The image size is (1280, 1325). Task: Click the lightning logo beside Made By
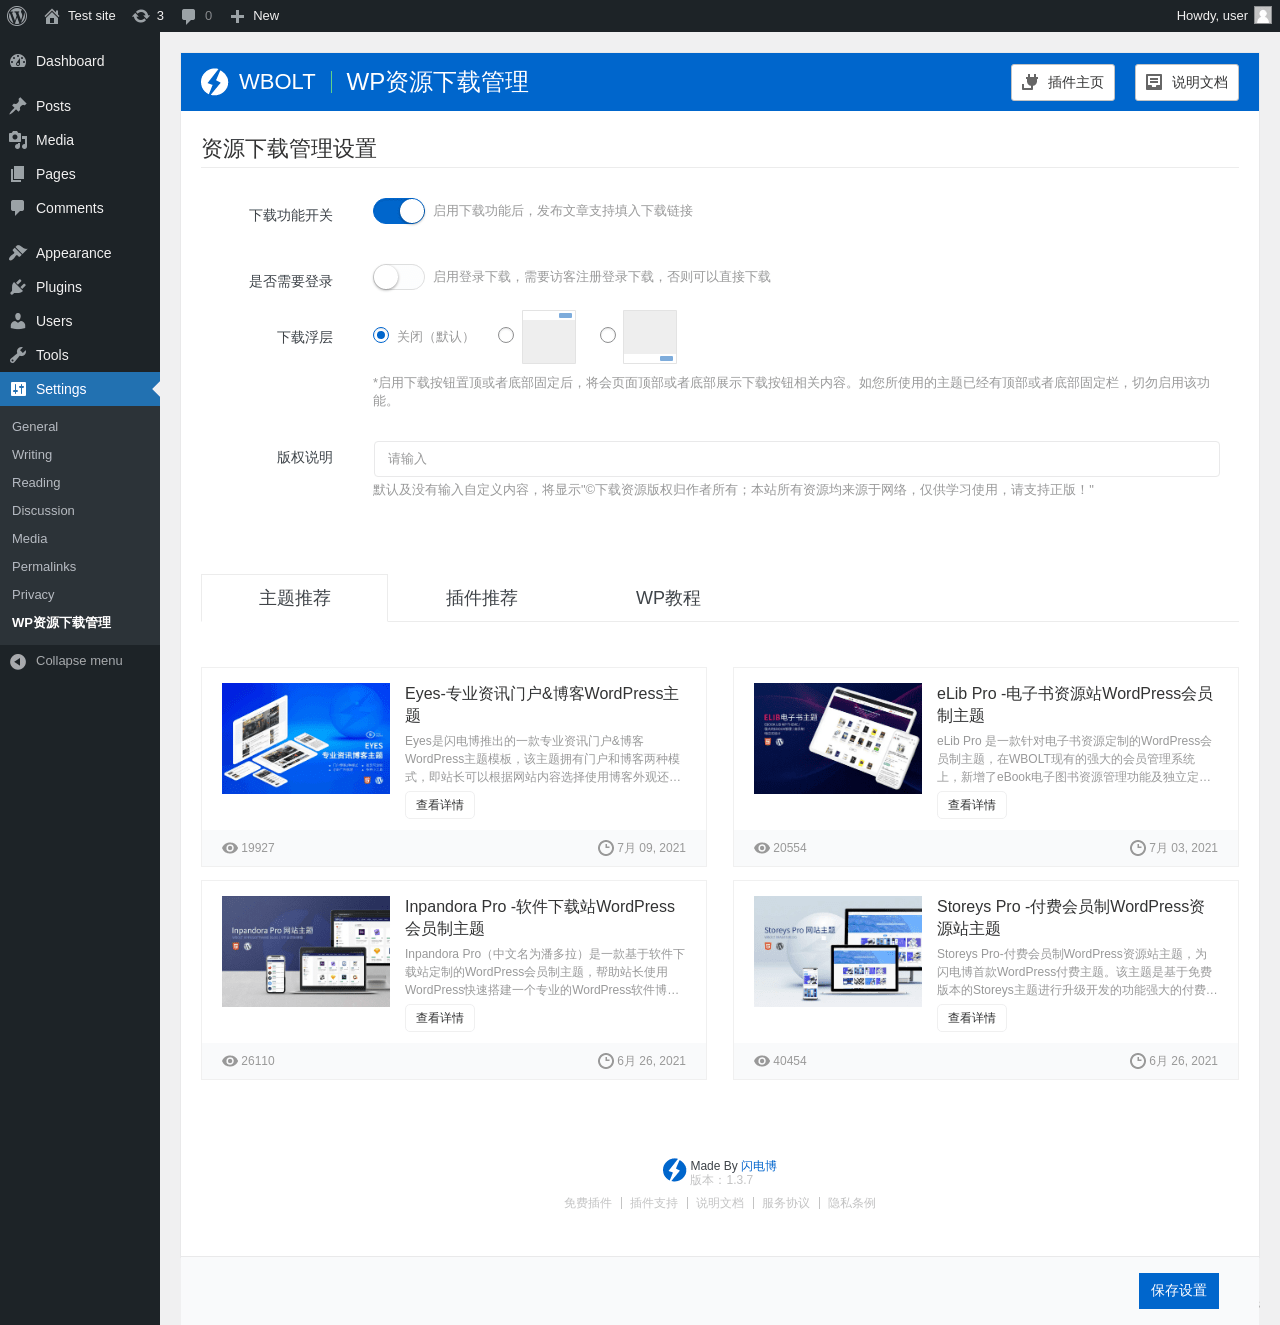point(675,1170)
